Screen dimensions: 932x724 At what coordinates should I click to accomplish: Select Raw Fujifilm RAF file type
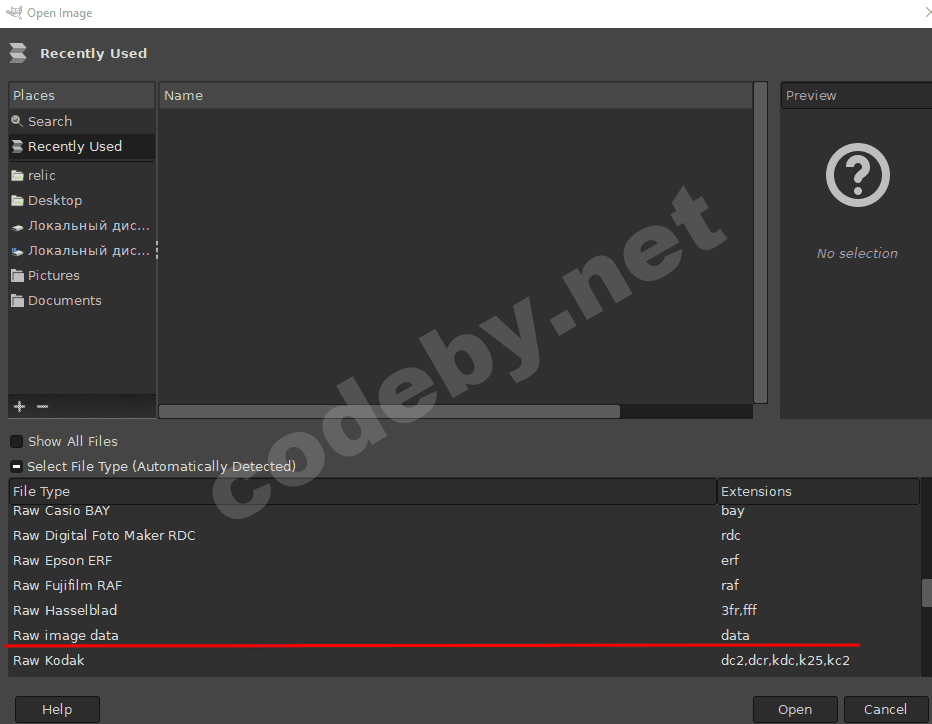point(464,586)
